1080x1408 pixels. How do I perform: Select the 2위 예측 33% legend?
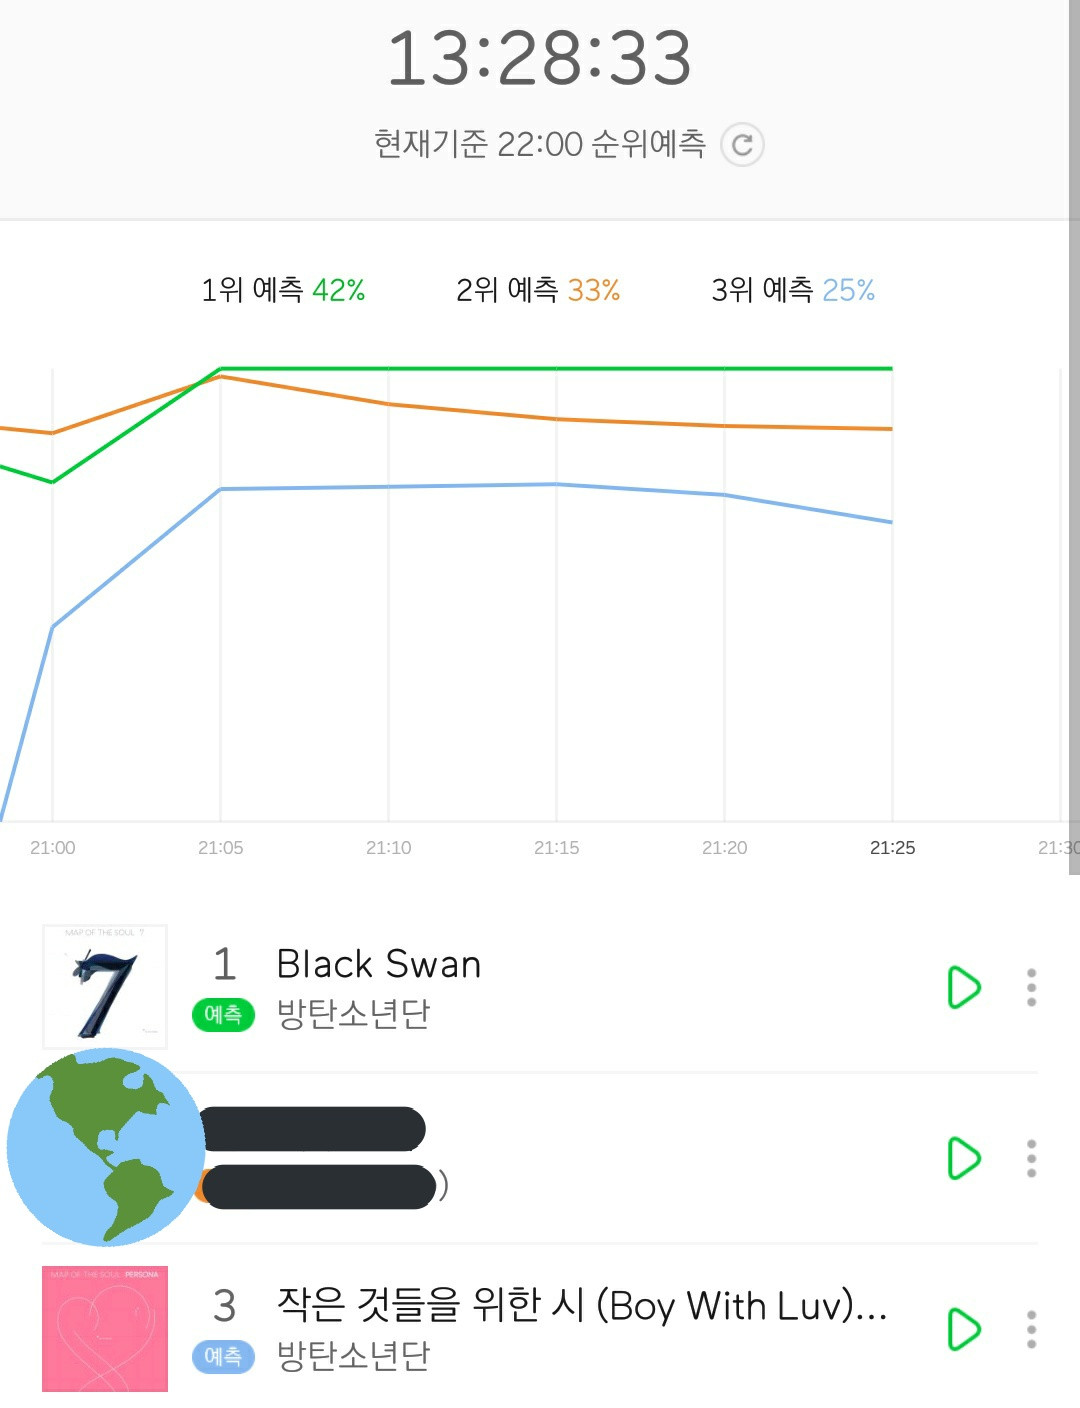tap(538, 290)
